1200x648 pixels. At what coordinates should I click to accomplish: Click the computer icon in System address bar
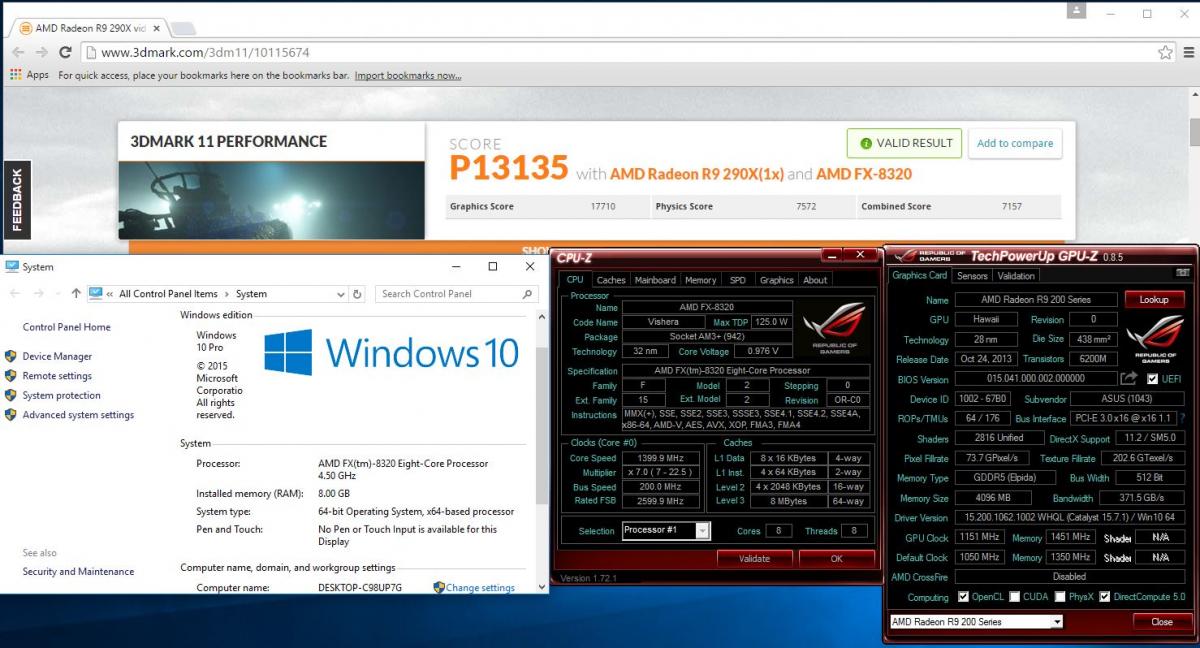pos(96,294)
